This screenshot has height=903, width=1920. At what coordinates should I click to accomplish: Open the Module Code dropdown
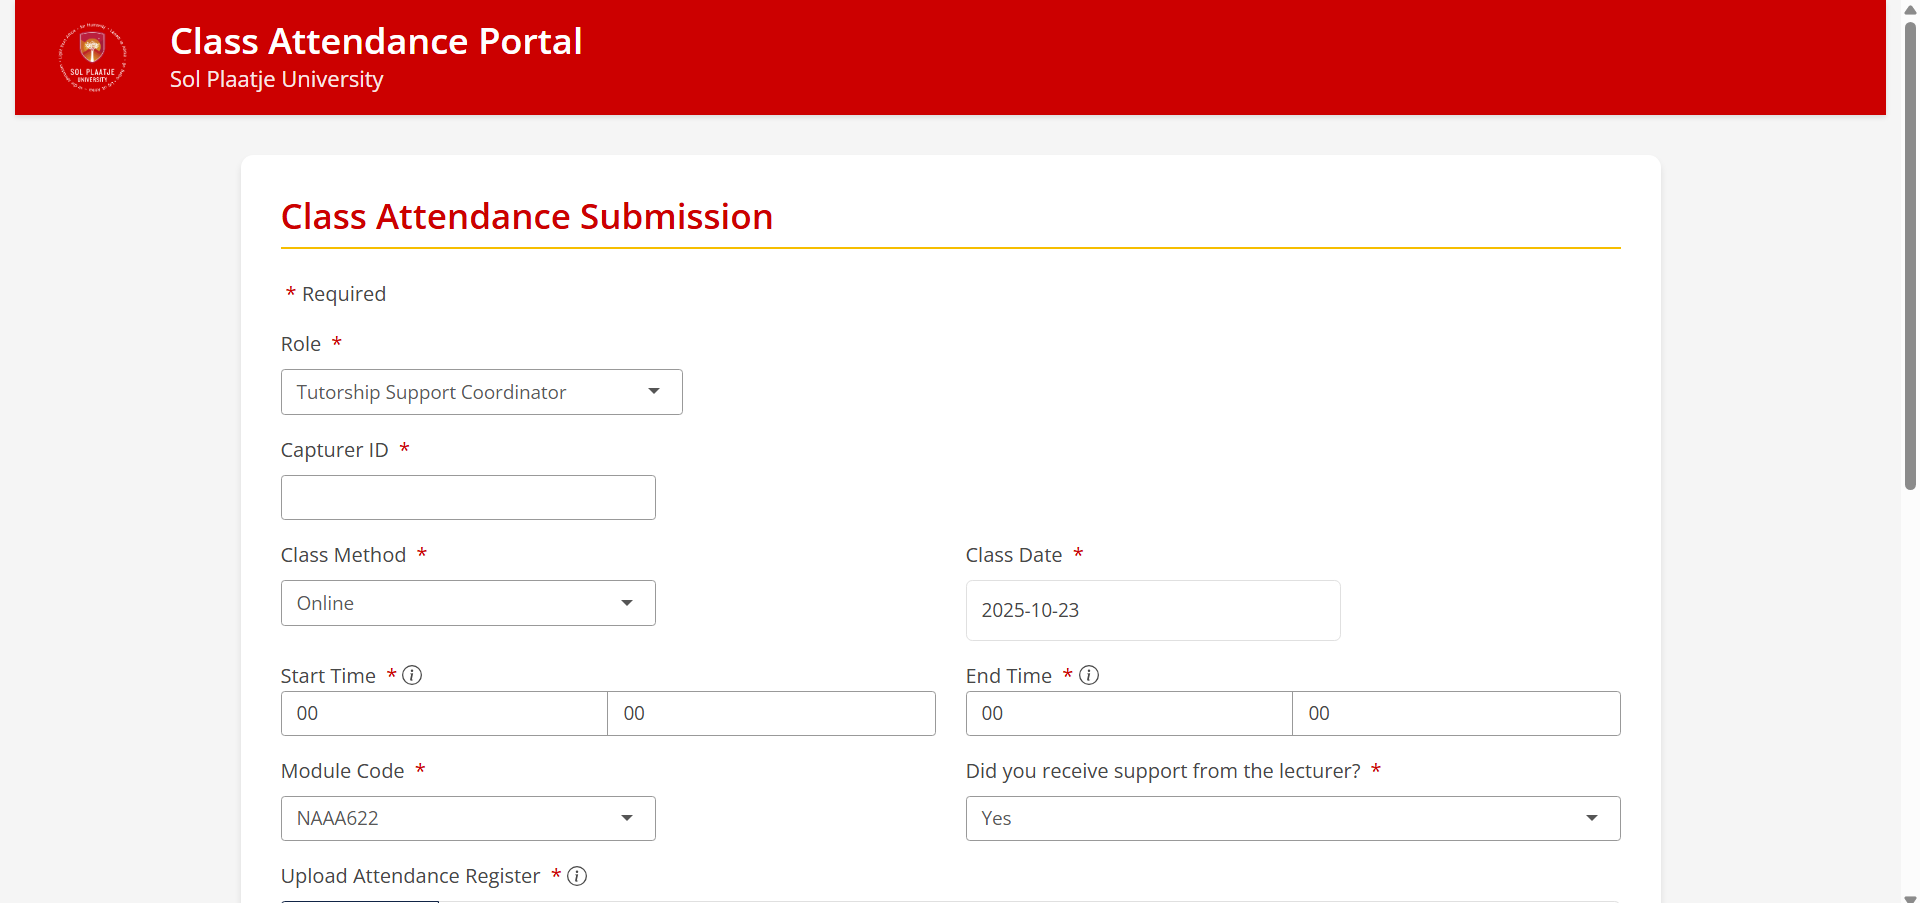click(x=468, y=818)
